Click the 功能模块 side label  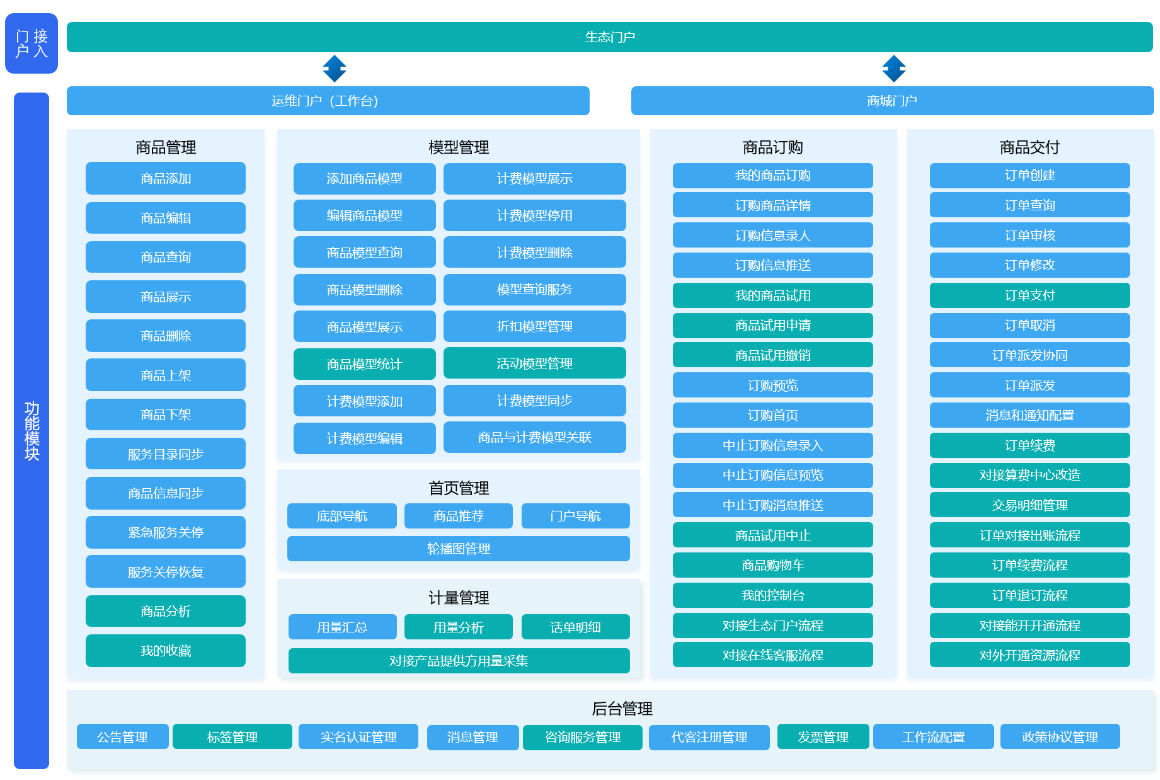click(x=32, y=430)
